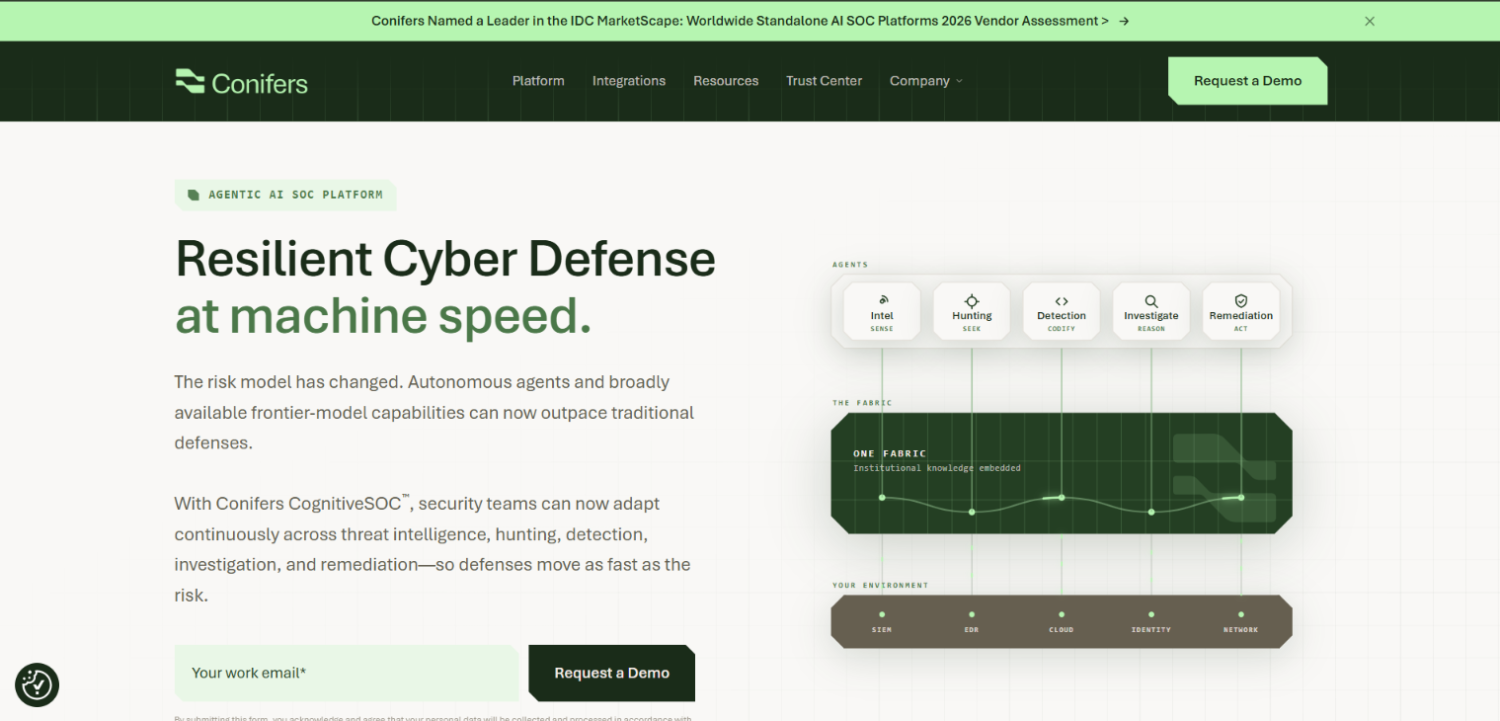Viewport: 1500px width, 721px height.
Task: Expand the Company dropdown chevron
Action: point(959,81)
